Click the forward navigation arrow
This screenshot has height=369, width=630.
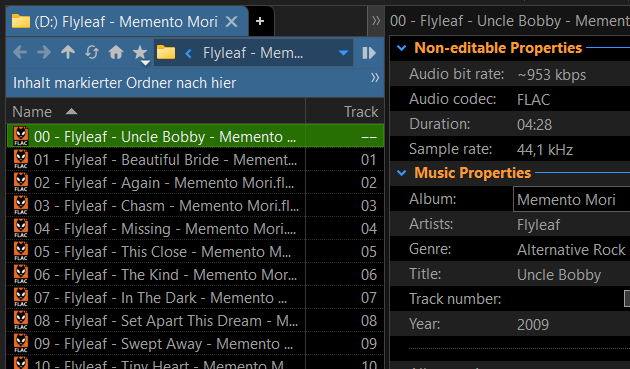click(x=44, y=52)
